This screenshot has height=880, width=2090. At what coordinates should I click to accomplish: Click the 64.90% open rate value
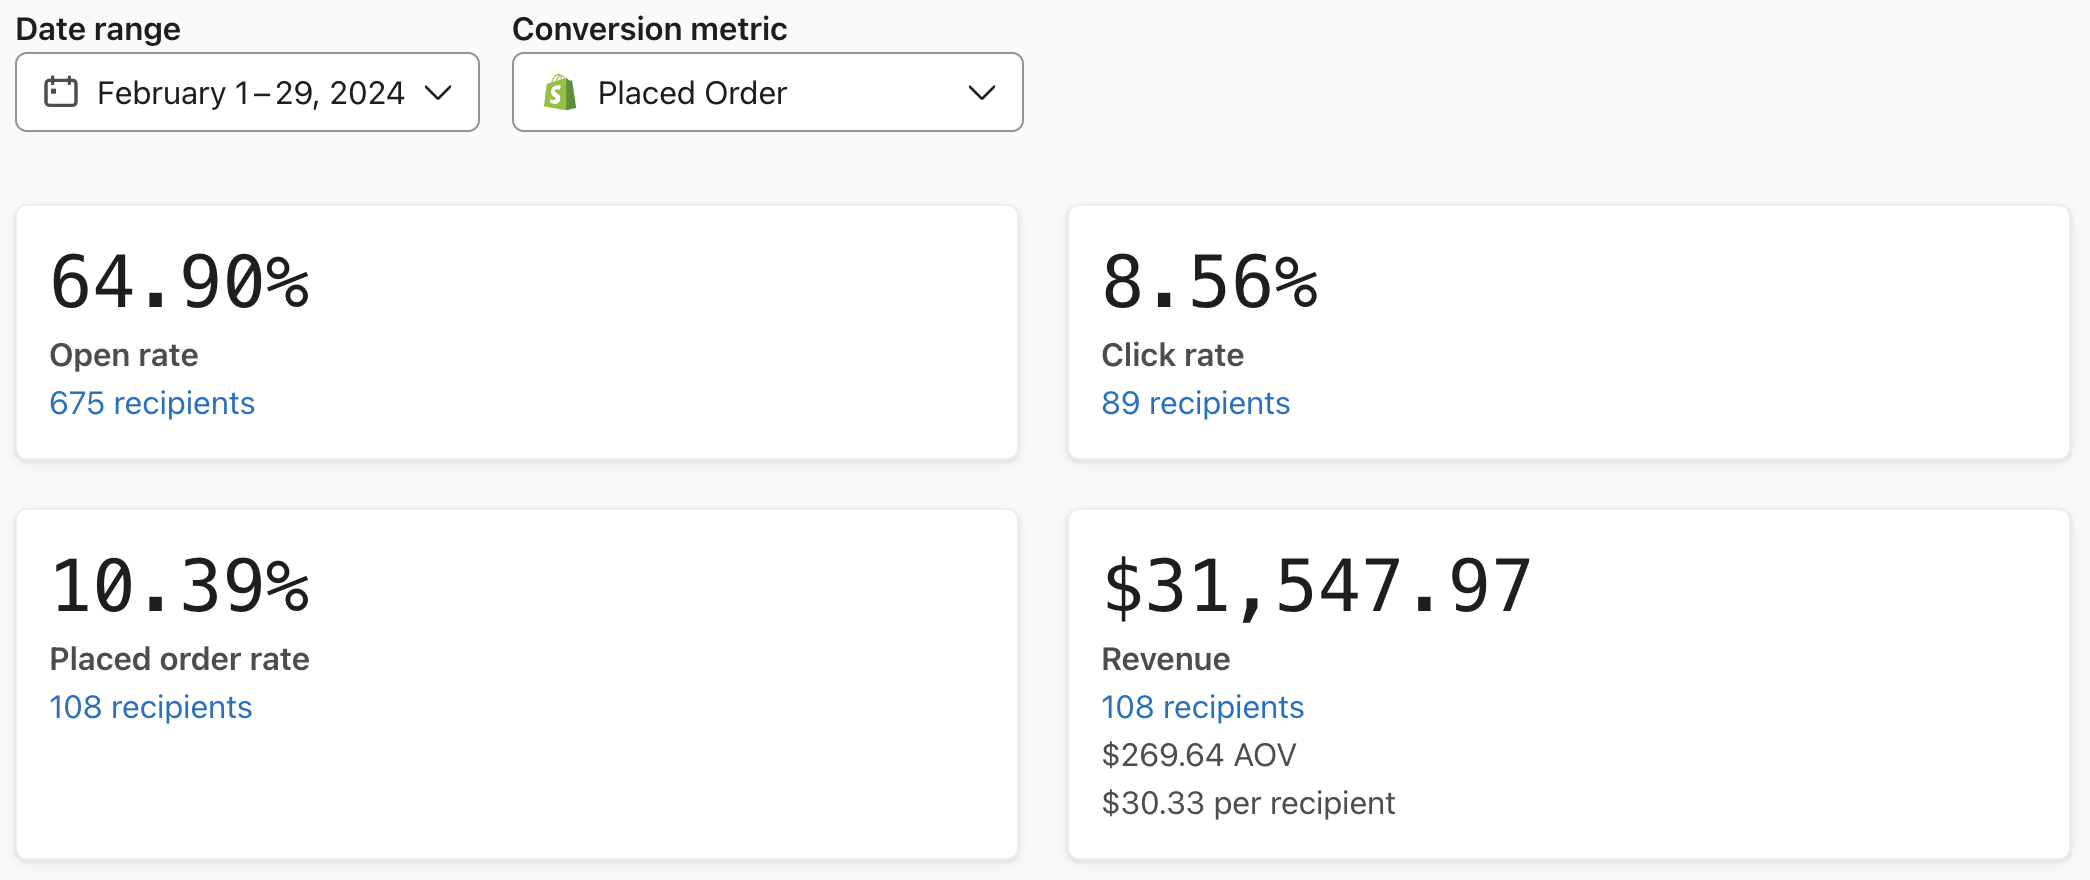point(180,283)
